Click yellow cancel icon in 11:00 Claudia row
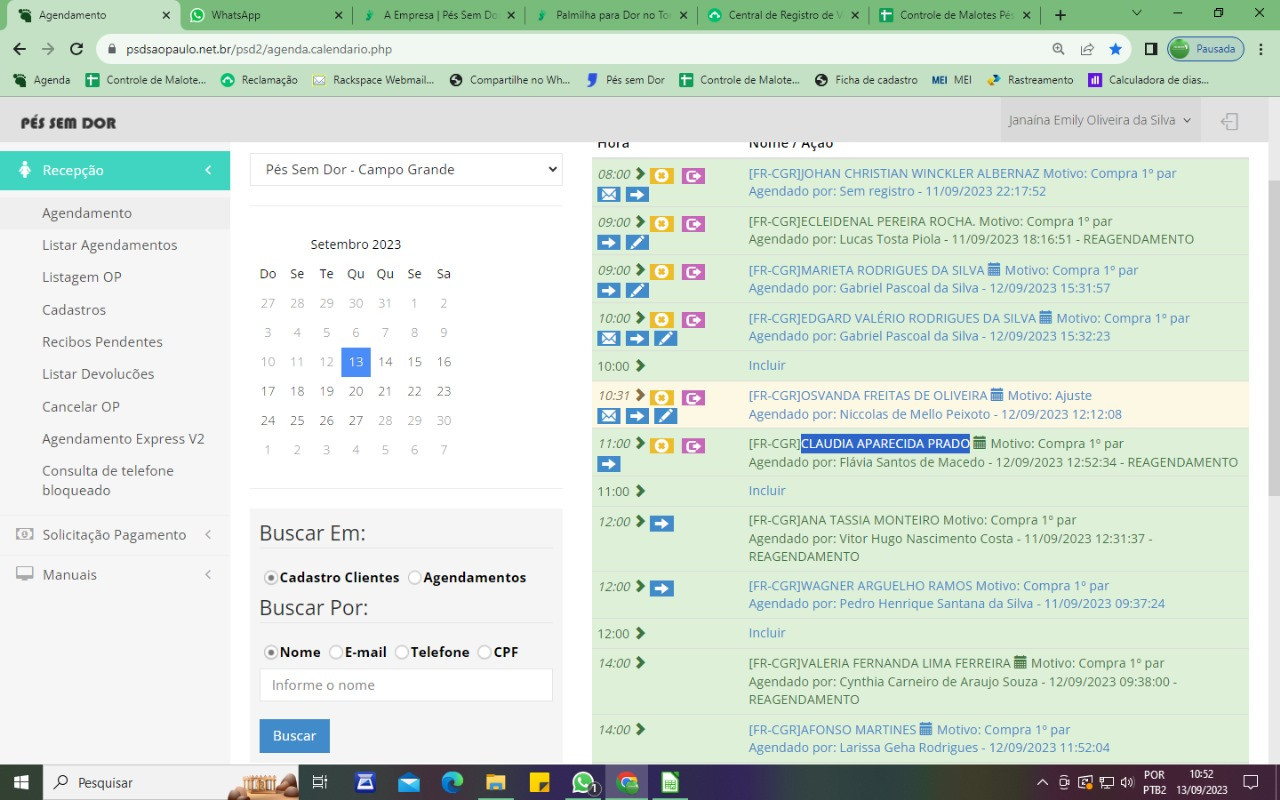The image size is (1280, 800). click(661, 446)
